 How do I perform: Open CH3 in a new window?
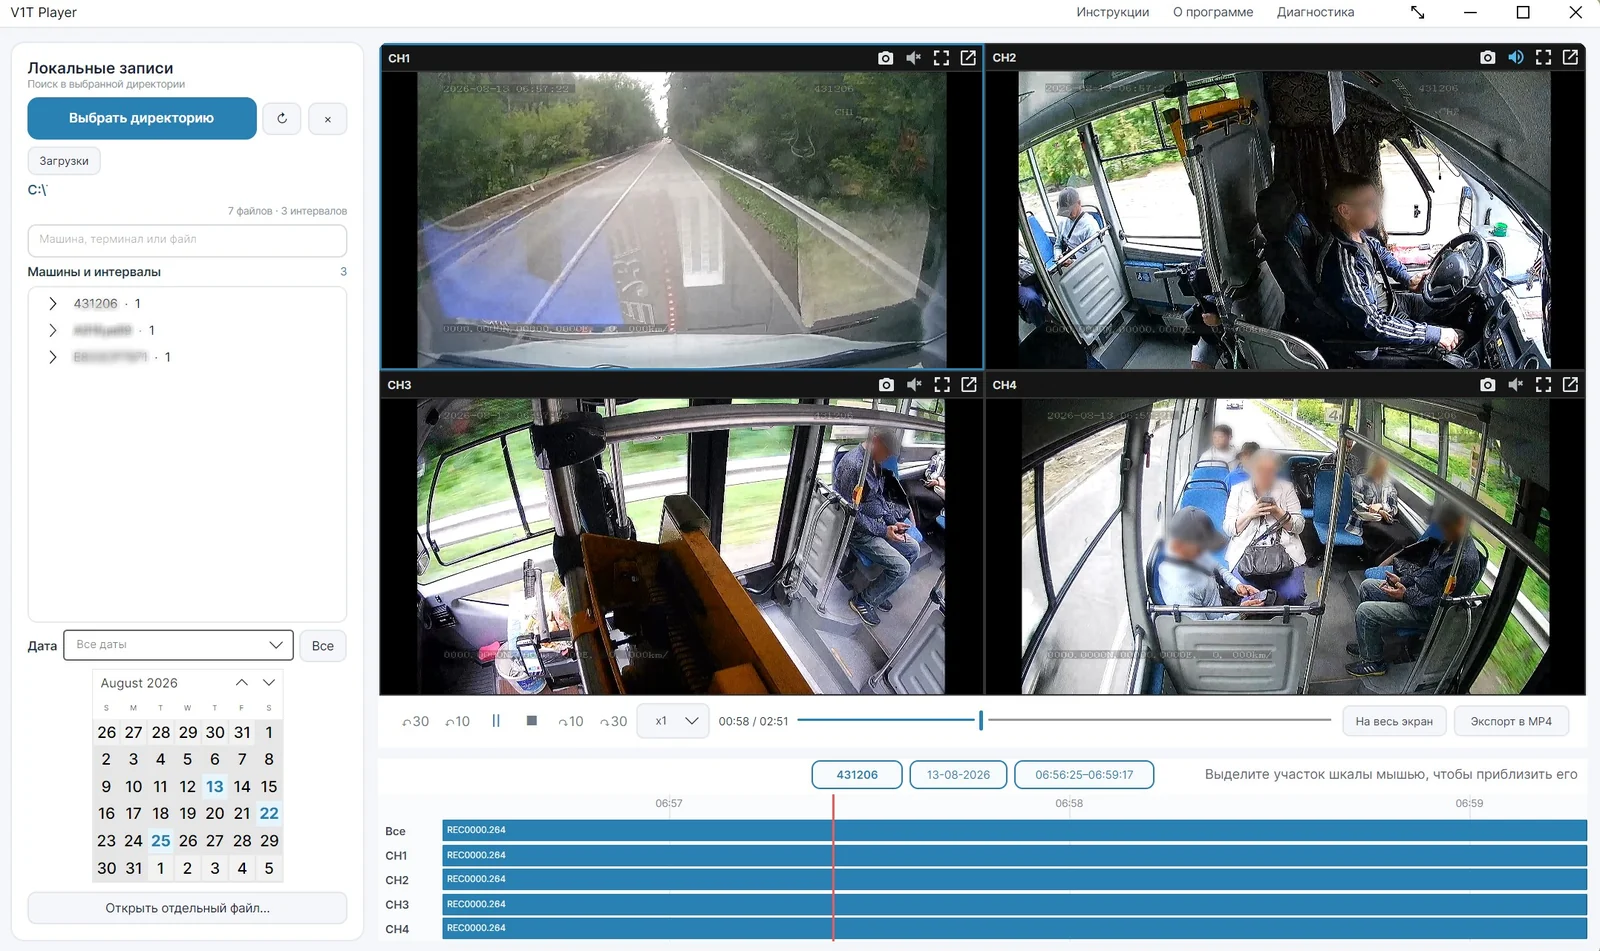968,385
